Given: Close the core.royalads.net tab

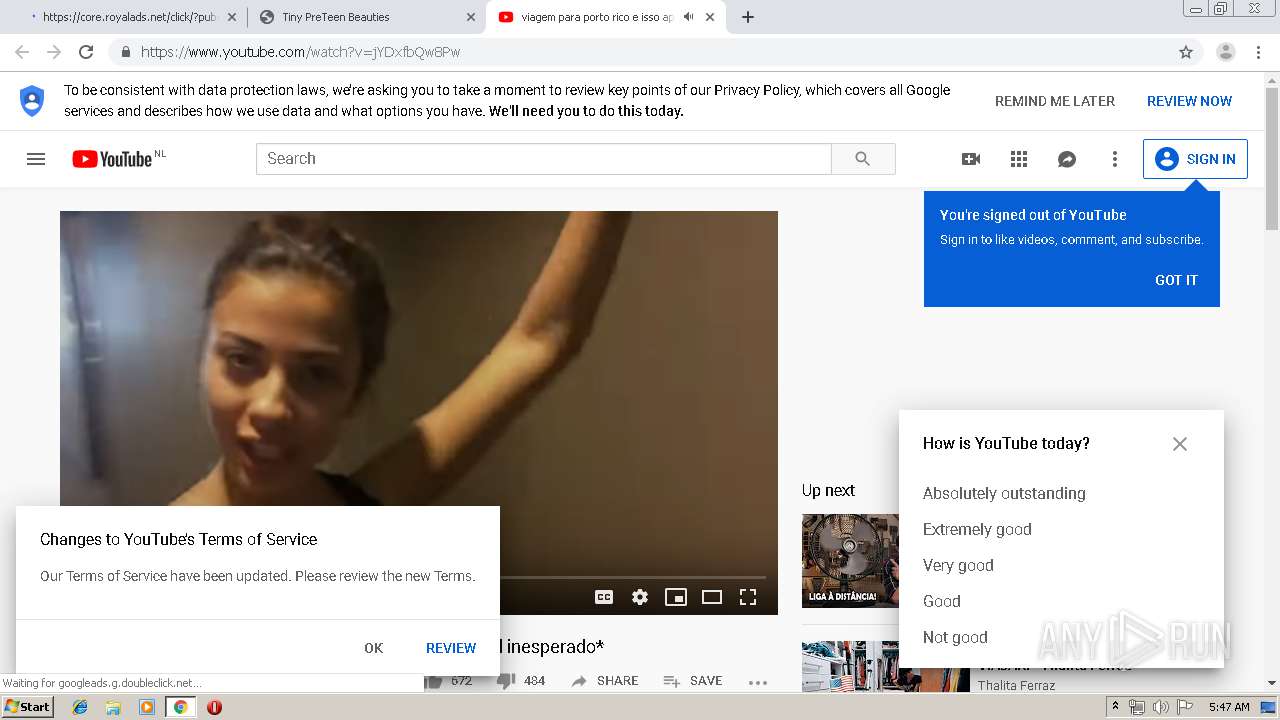Looking at the screenshot, I should point(232,17).
